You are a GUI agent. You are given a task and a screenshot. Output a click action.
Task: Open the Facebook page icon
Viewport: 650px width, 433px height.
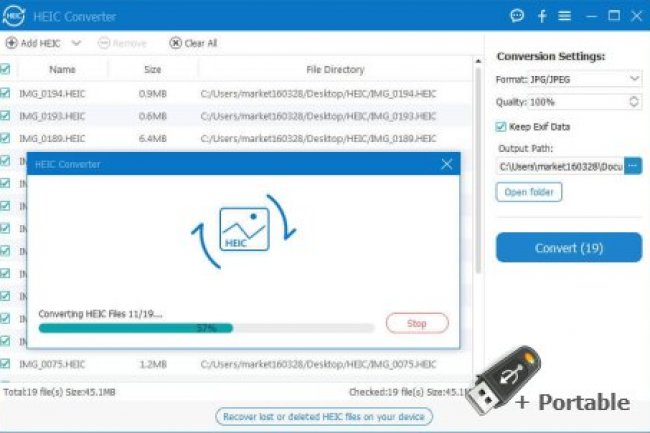click(542, 16)
